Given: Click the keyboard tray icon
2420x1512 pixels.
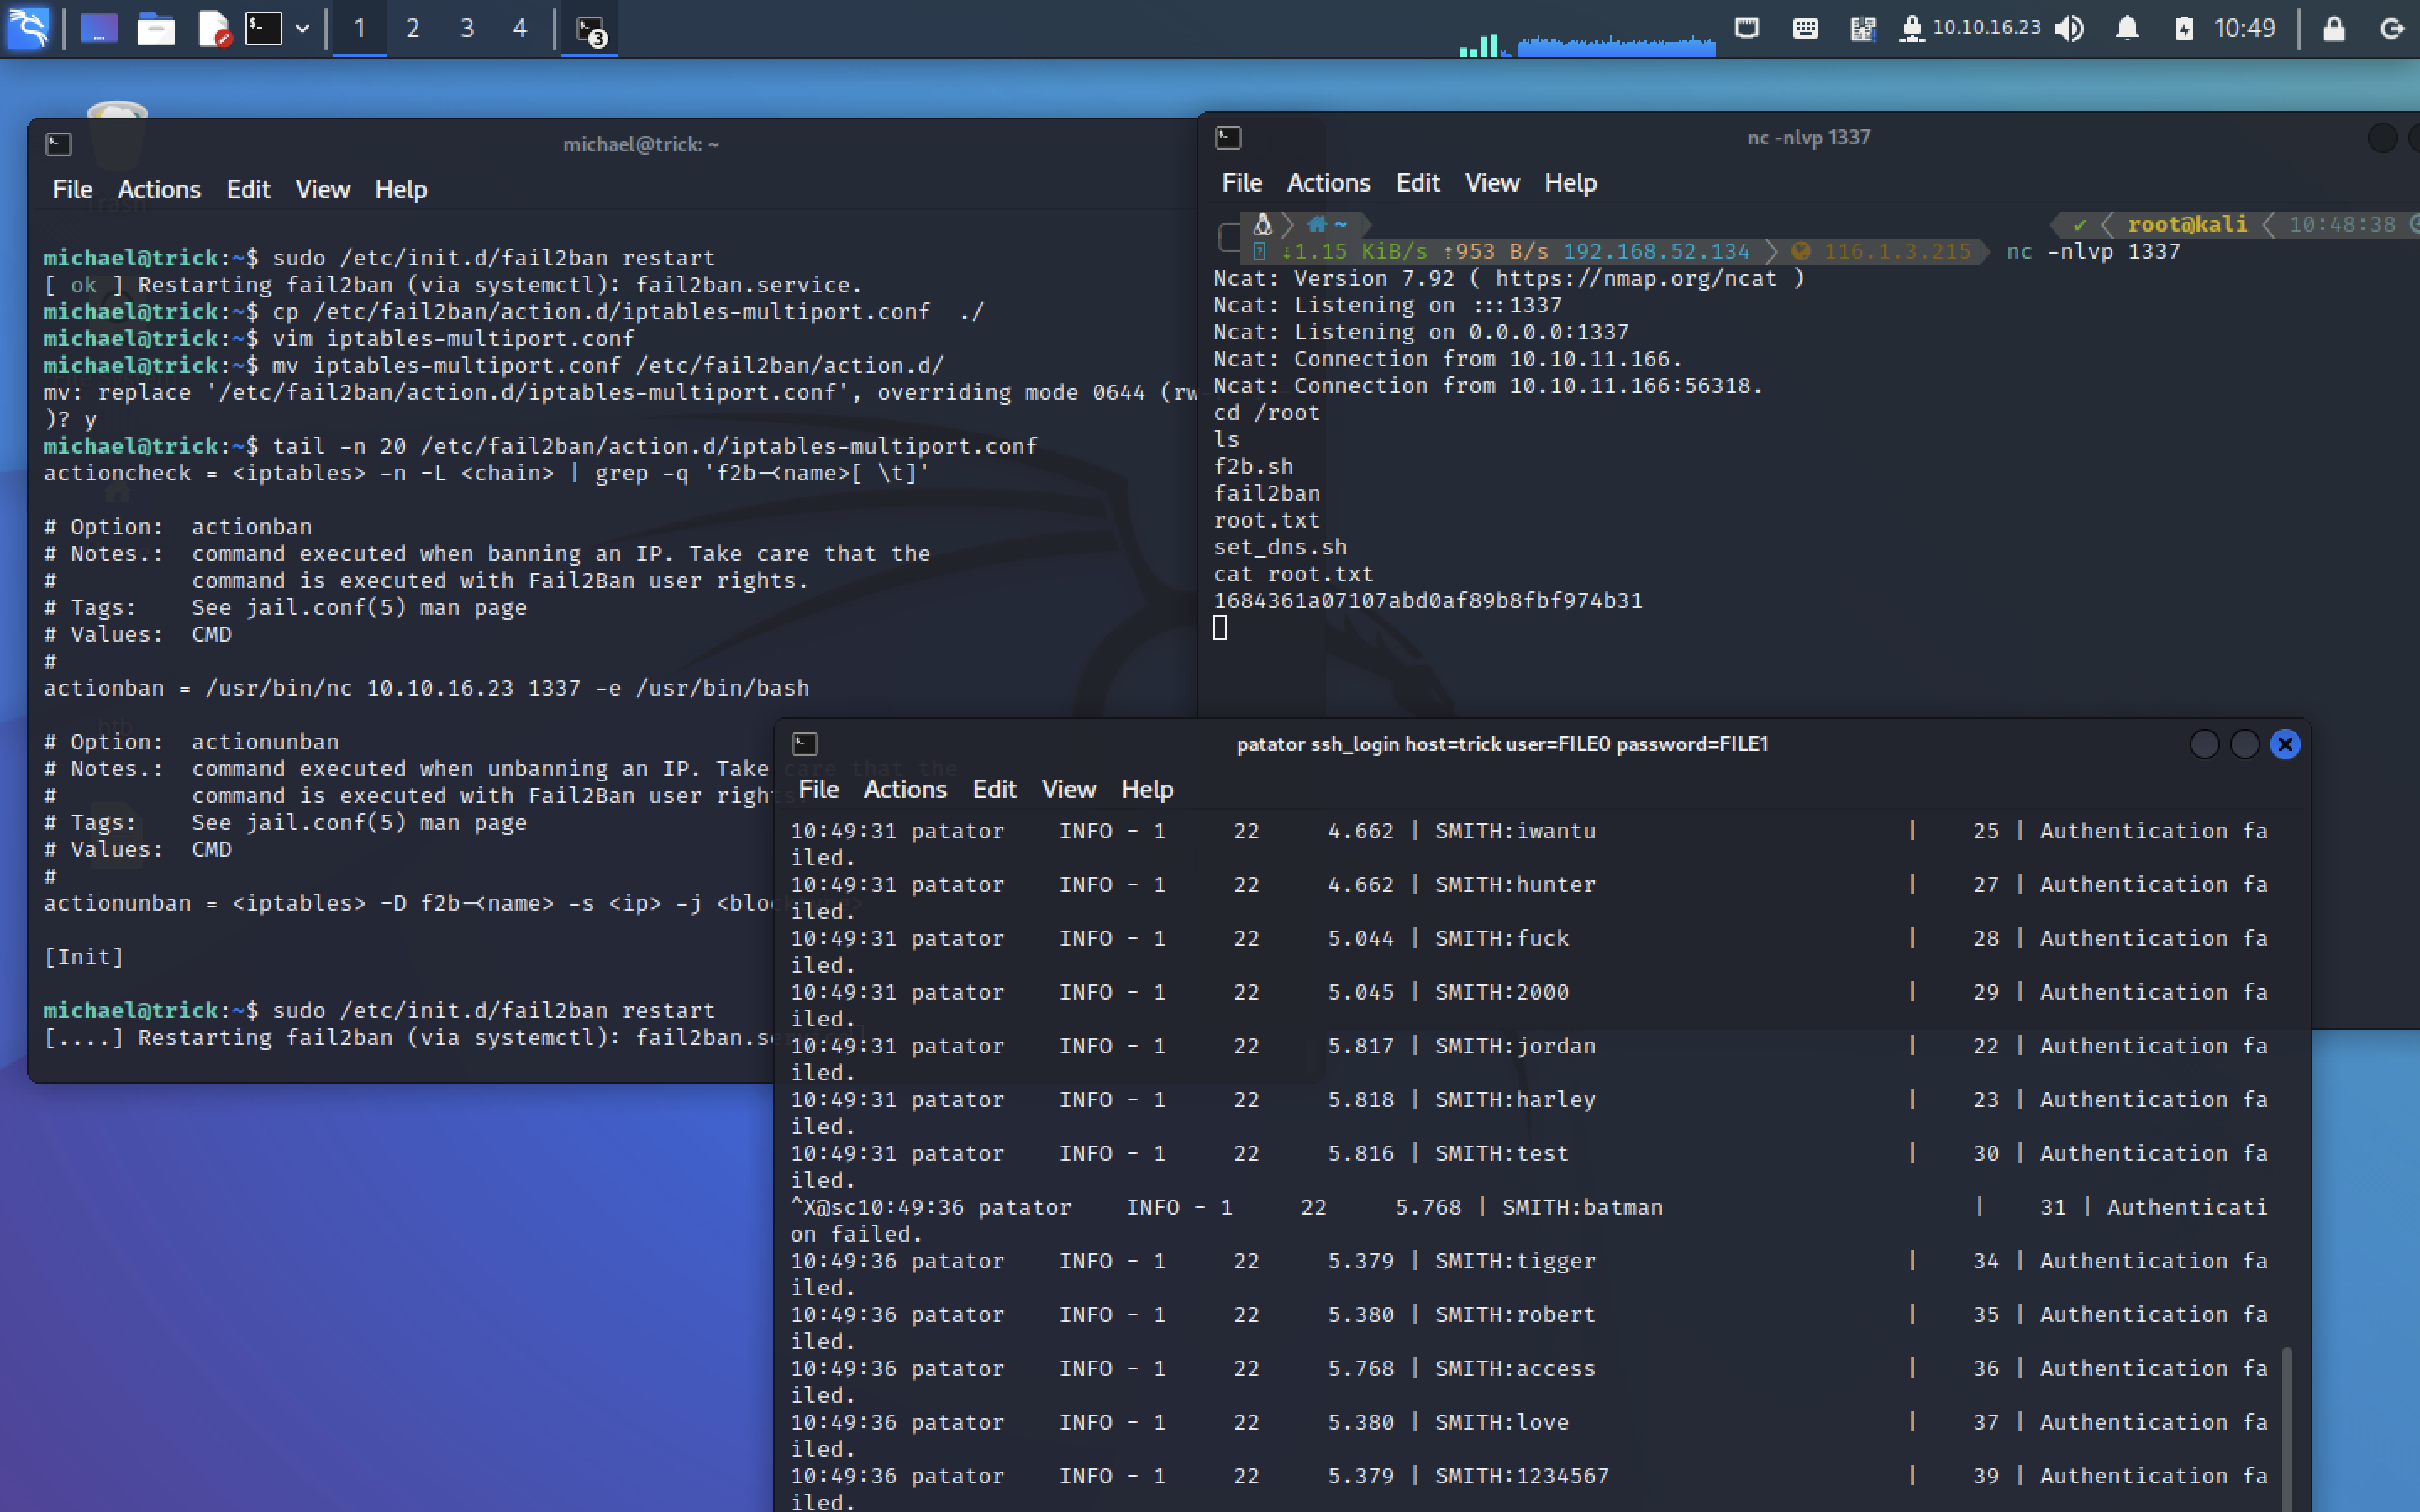Looking at the screenshot, I should tap(1805, 28).
